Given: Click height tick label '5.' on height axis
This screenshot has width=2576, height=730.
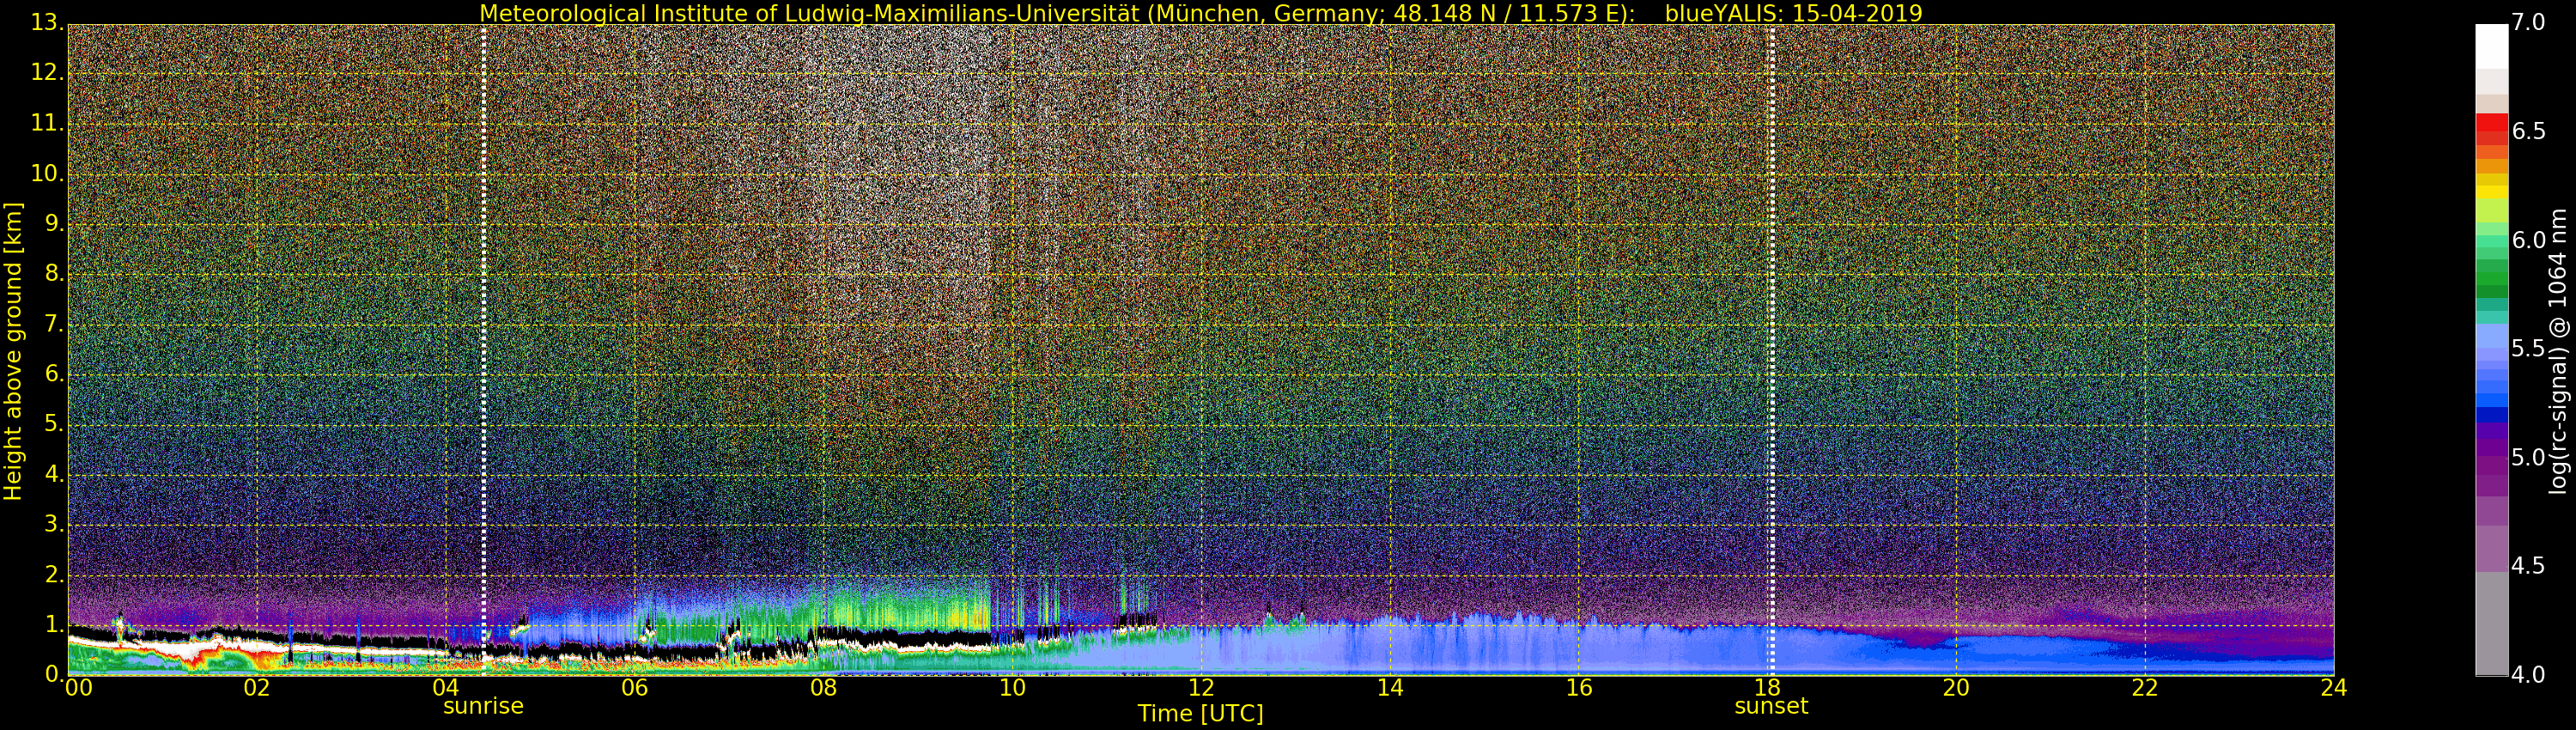Looking at the screenshot, I should coord(54,424).
